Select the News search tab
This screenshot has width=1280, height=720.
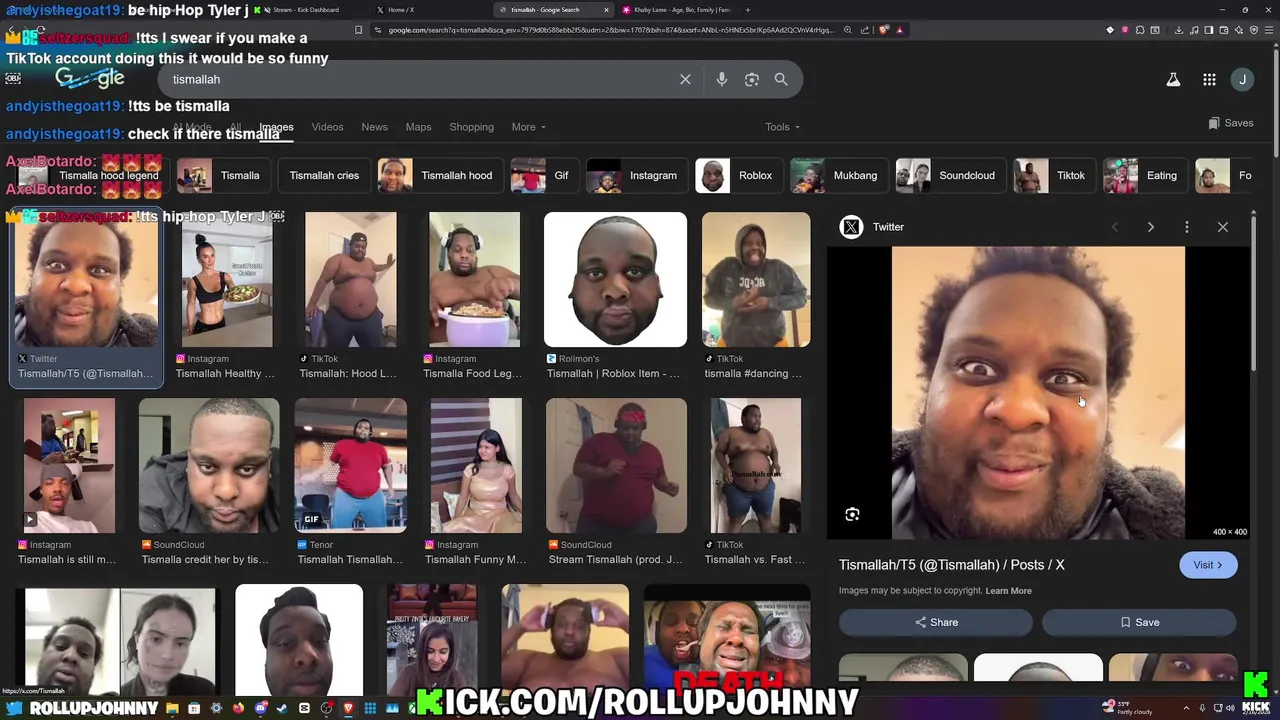coord(374,127)
